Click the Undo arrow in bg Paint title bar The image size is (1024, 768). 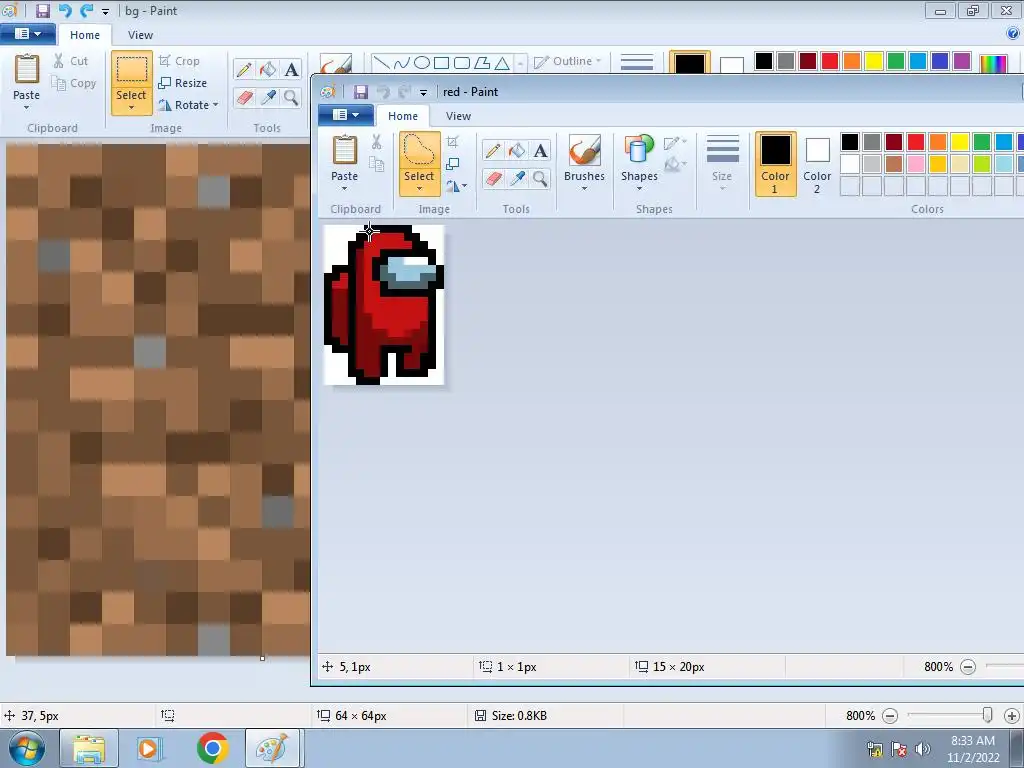click(65, 10)
